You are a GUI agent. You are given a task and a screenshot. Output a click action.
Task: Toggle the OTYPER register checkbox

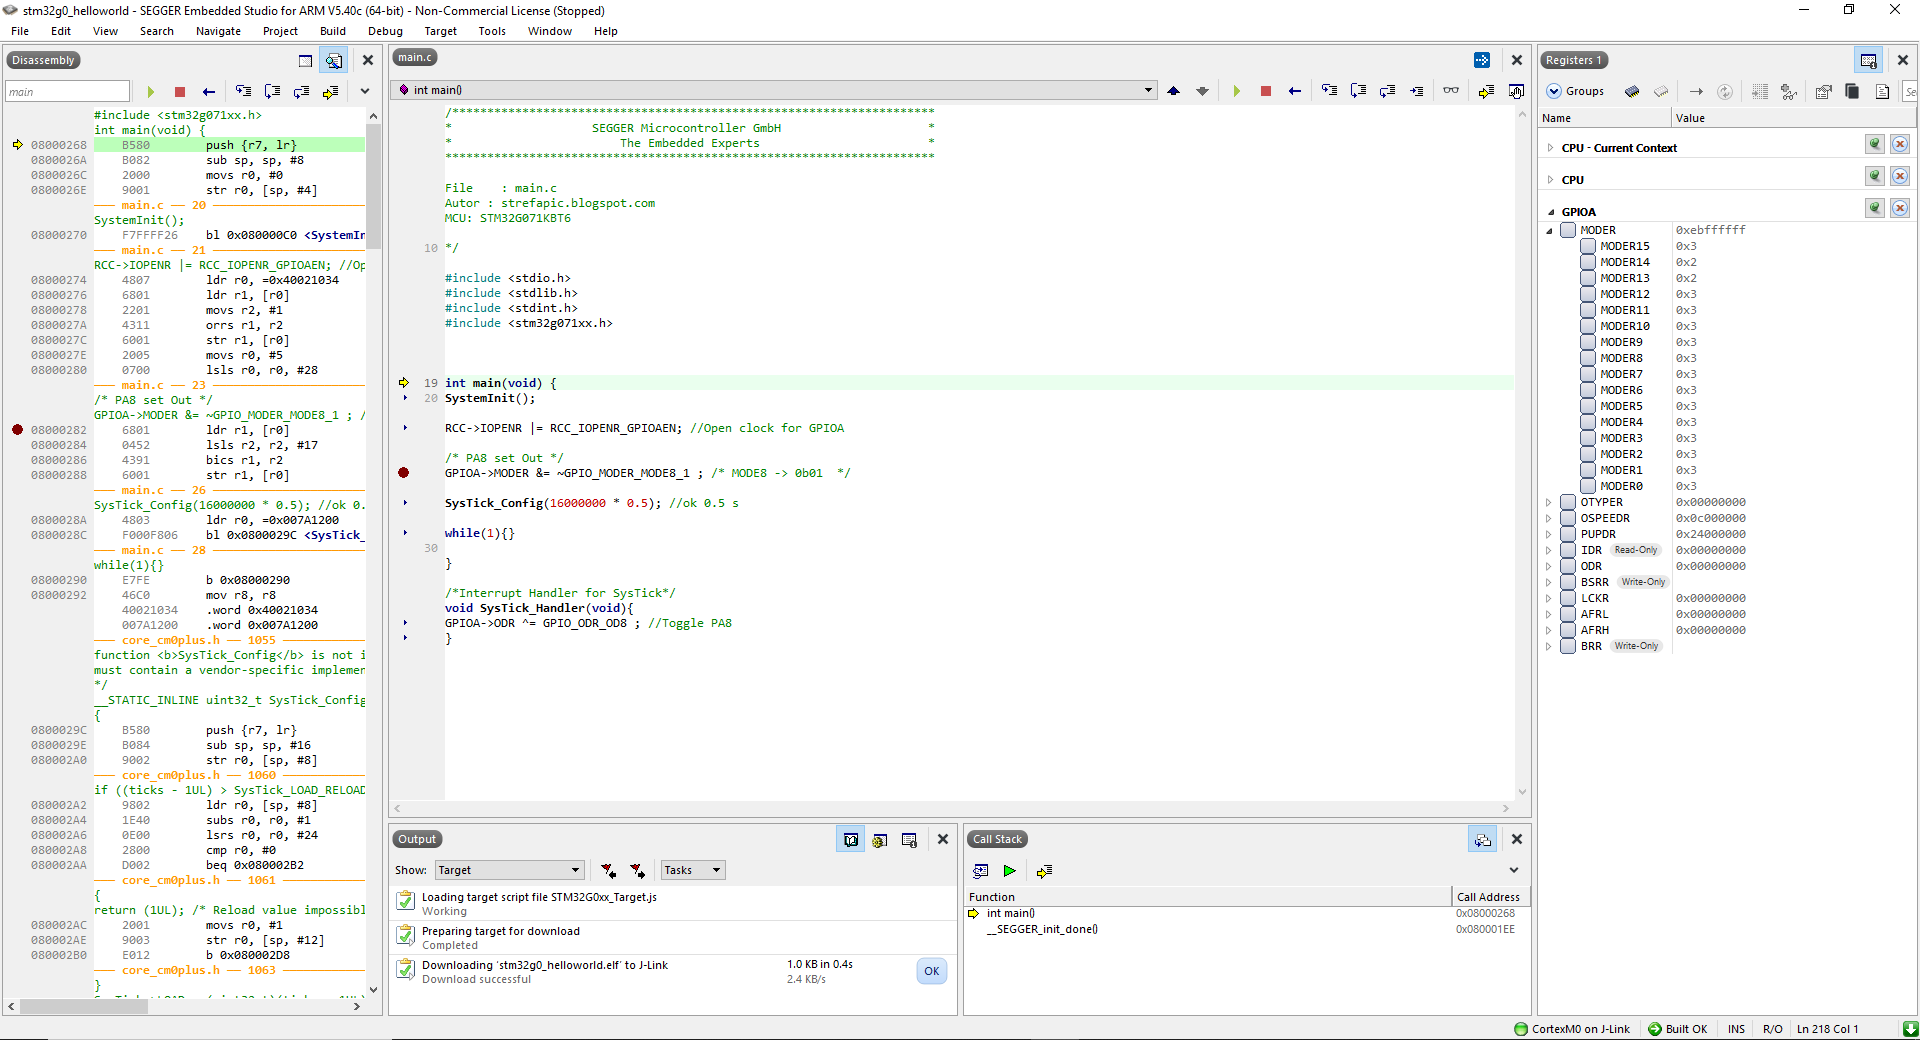(x=1568, y=502)
